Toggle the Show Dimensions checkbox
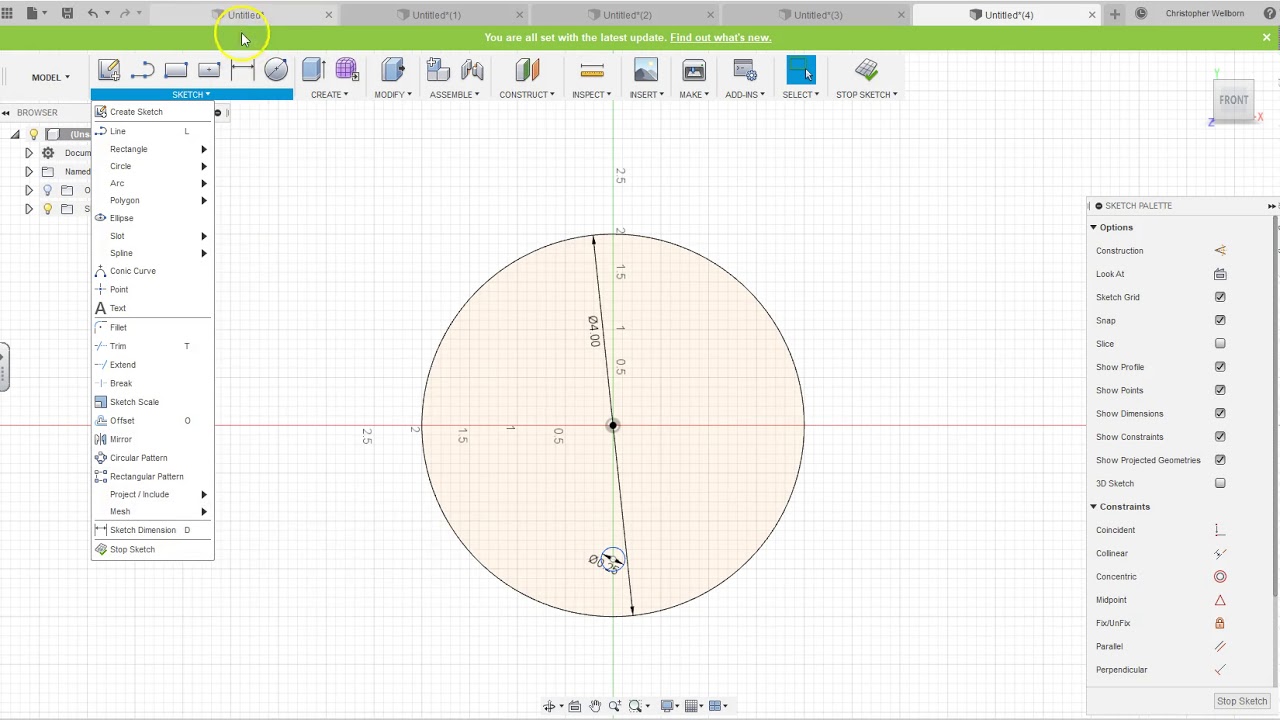 coord(1220,414)
